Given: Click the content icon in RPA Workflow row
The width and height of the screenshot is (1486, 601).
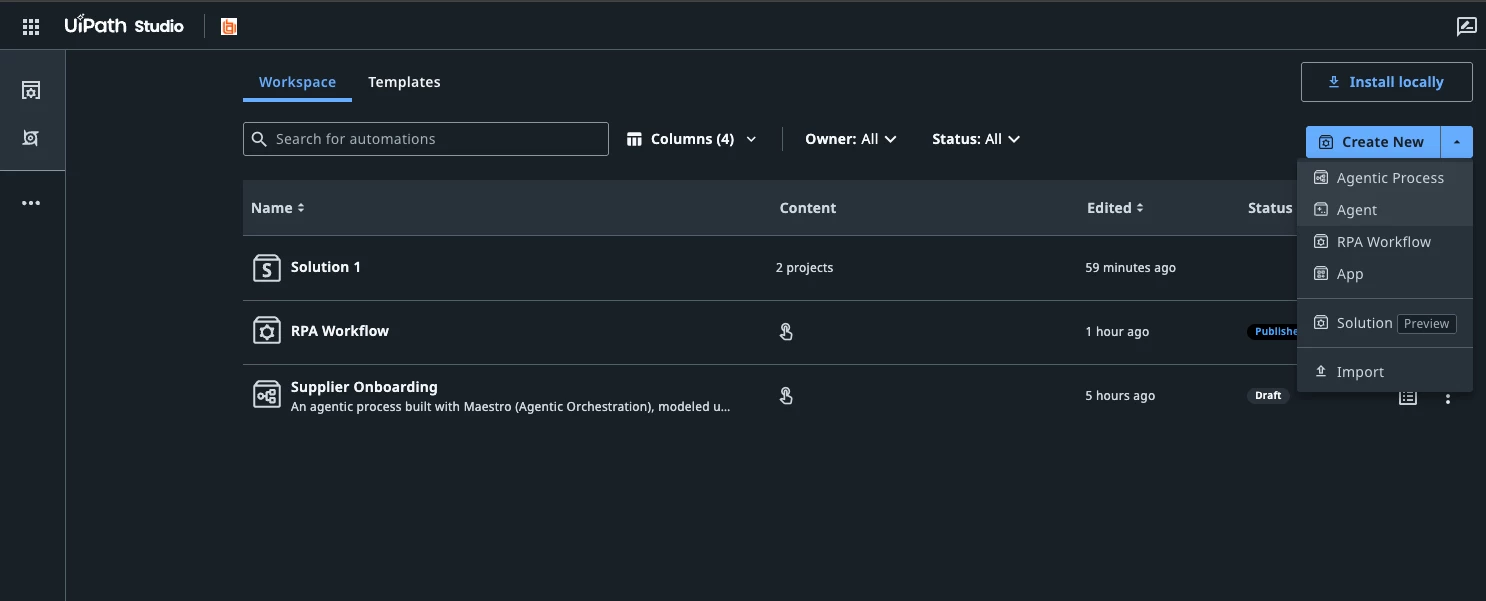Looking at the screenshot, I should tap(786, 332).
